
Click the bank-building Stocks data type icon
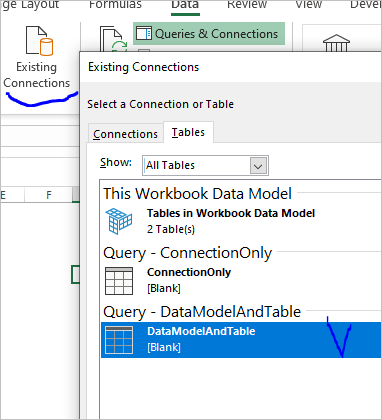336,43
